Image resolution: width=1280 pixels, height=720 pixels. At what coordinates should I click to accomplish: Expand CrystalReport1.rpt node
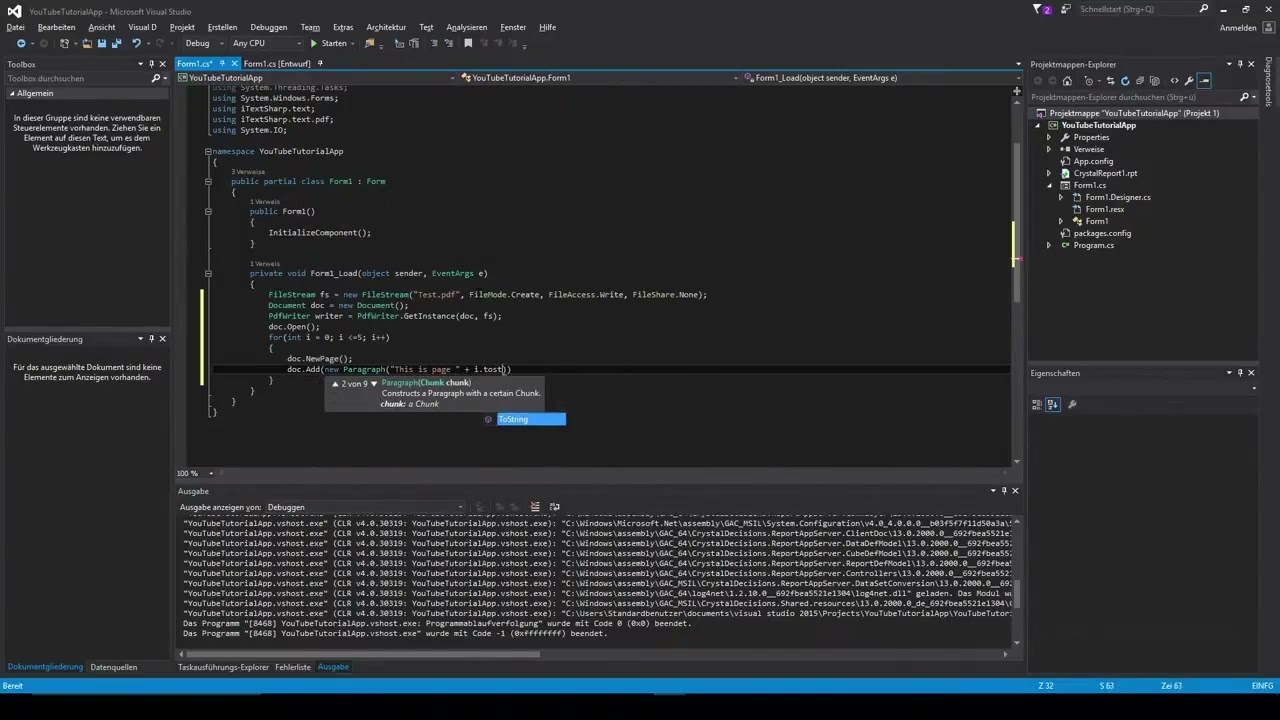coord(1049,173)
